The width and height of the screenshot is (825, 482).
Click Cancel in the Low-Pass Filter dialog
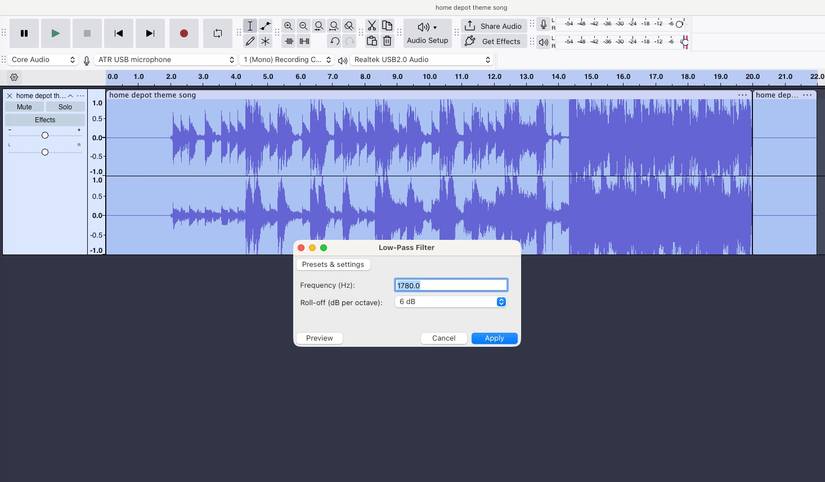pyautogui.click(x=444, y=338)
